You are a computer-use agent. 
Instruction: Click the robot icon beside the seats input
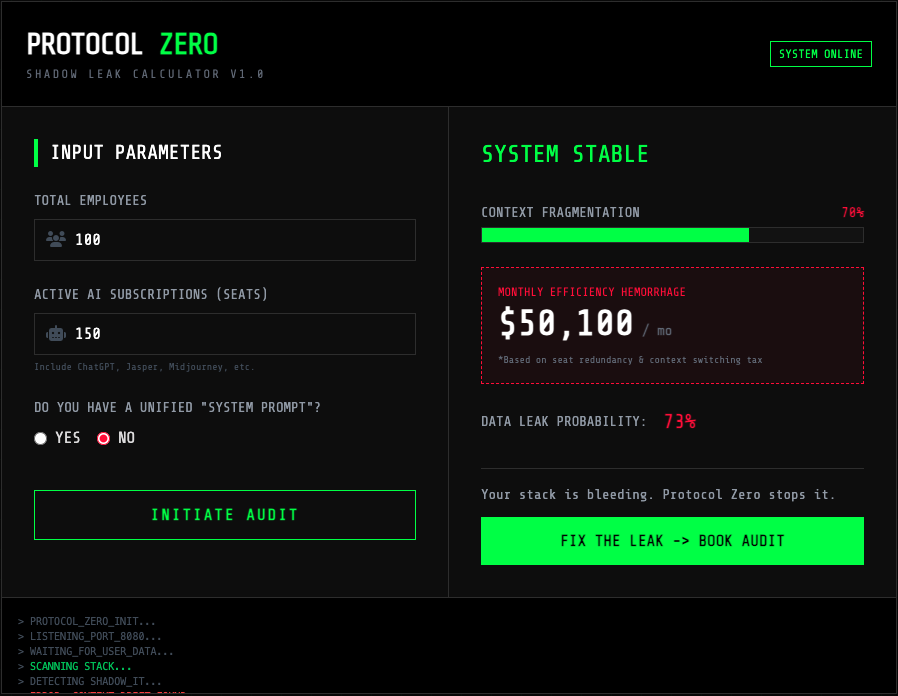58,333
